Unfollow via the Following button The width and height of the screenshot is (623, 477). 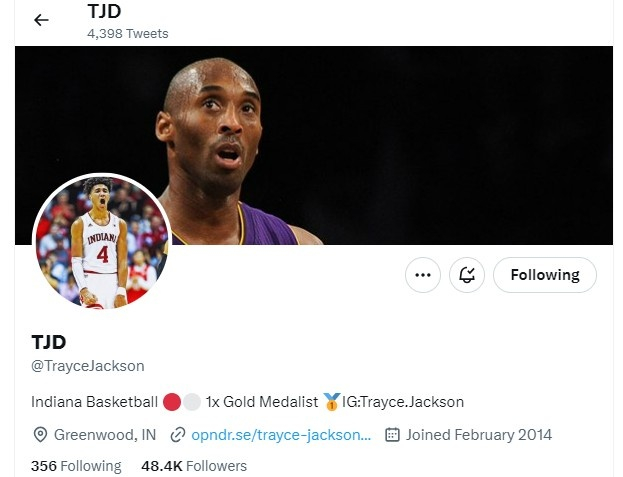[545, 275]
